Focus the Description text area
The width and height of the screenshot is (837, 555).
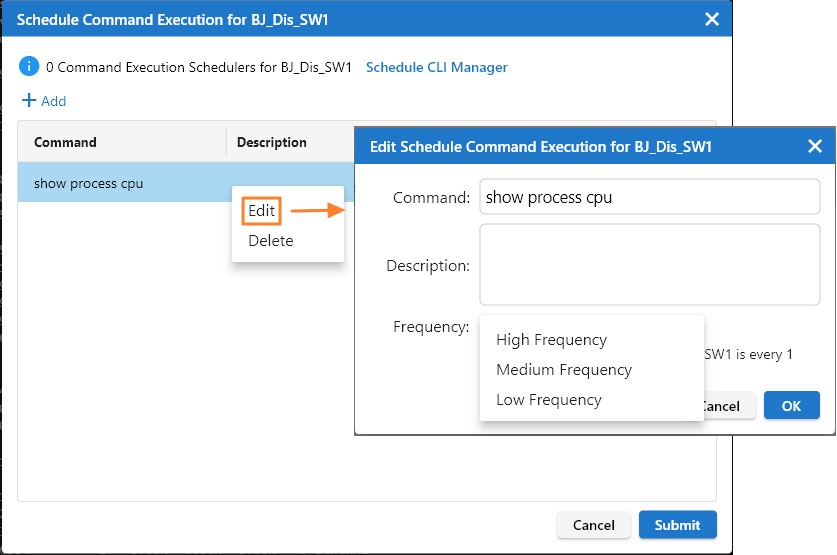(649, 265)
